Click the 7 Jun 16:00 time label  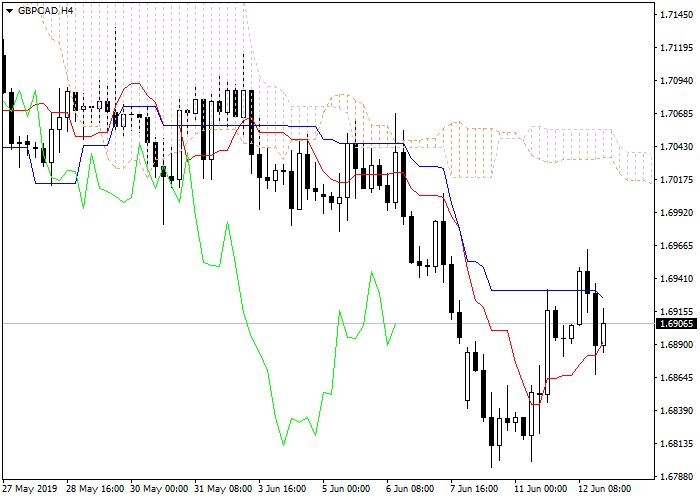click(x=475, y=489)
